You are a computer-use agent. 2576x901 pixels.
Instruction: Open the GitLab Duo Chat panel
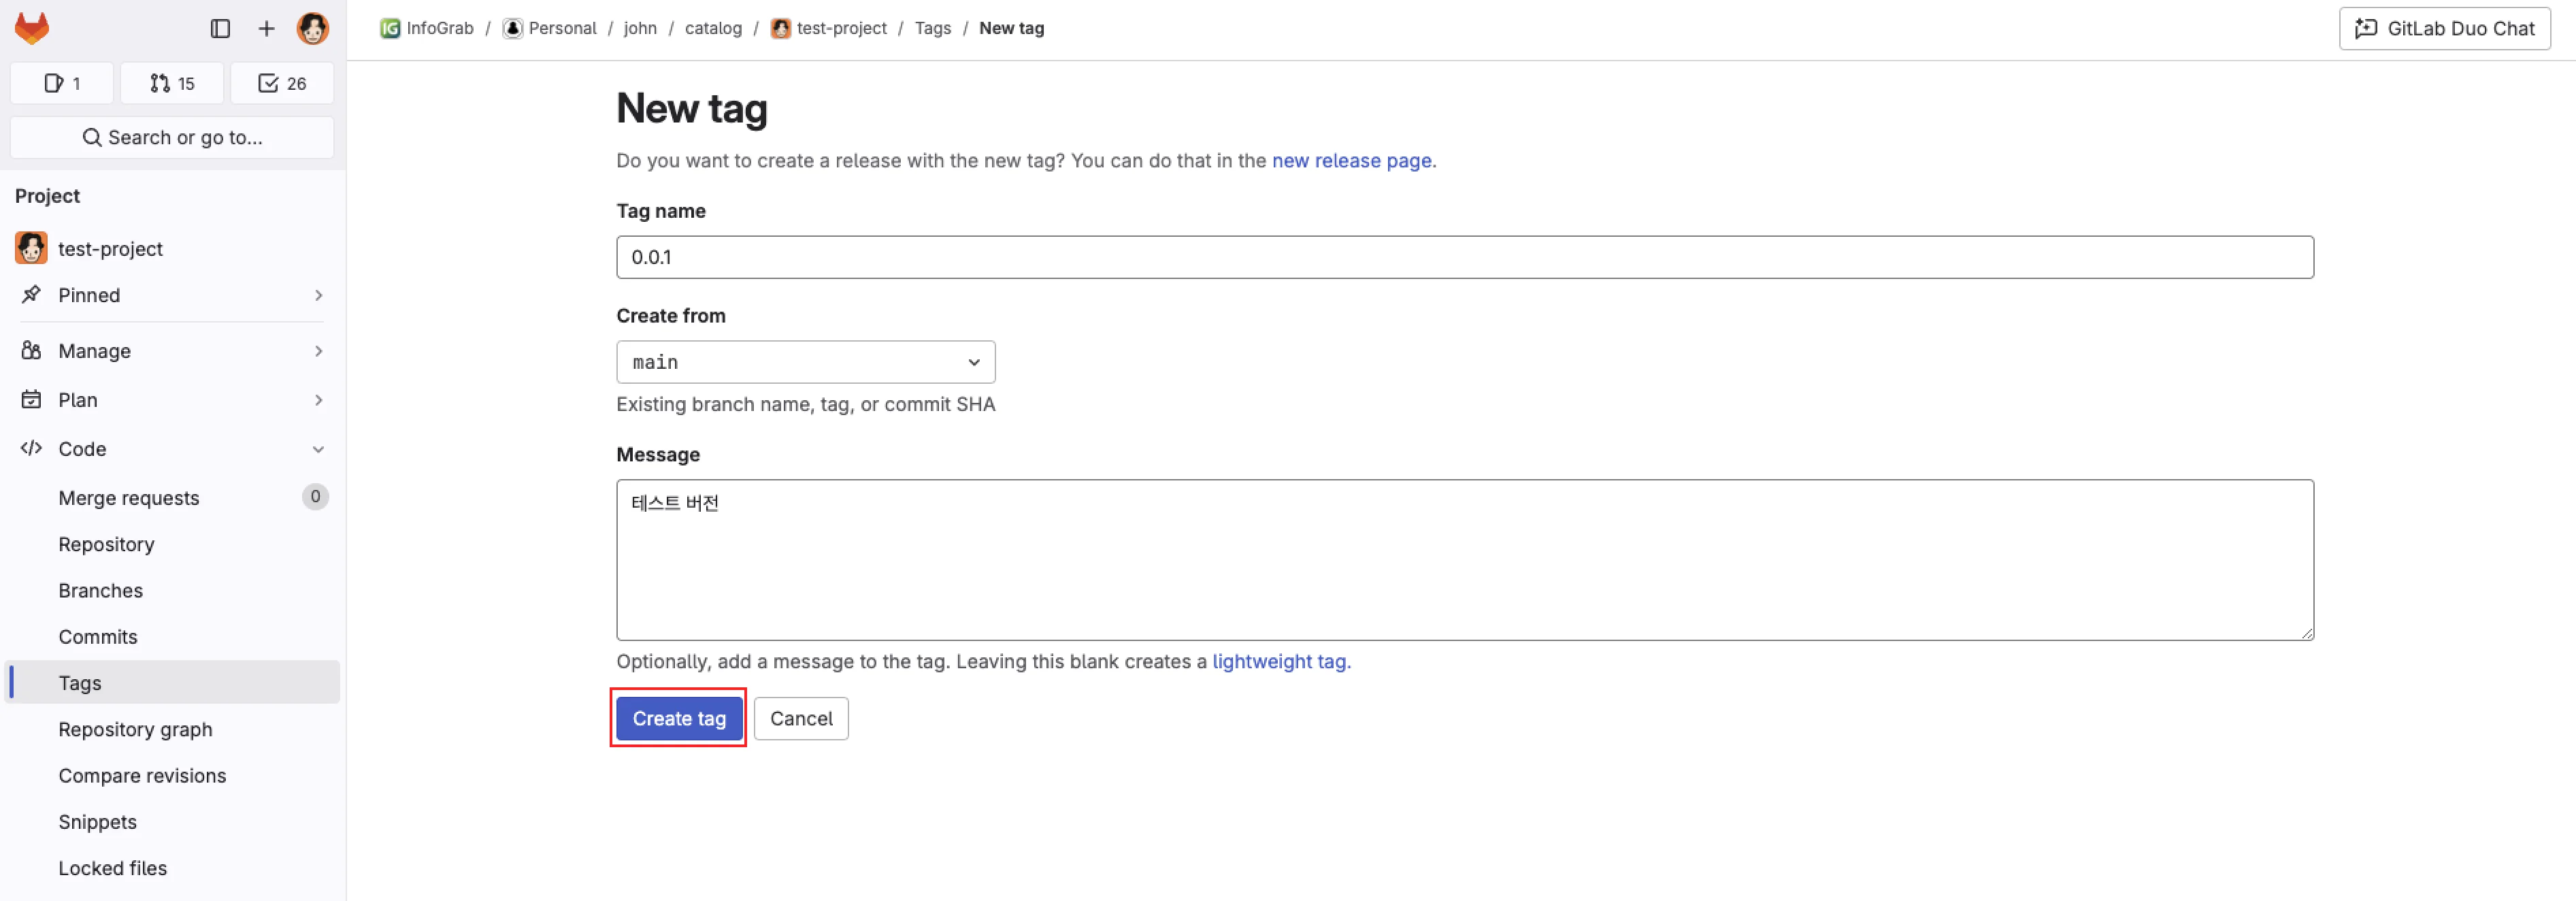coord(2443,28)
